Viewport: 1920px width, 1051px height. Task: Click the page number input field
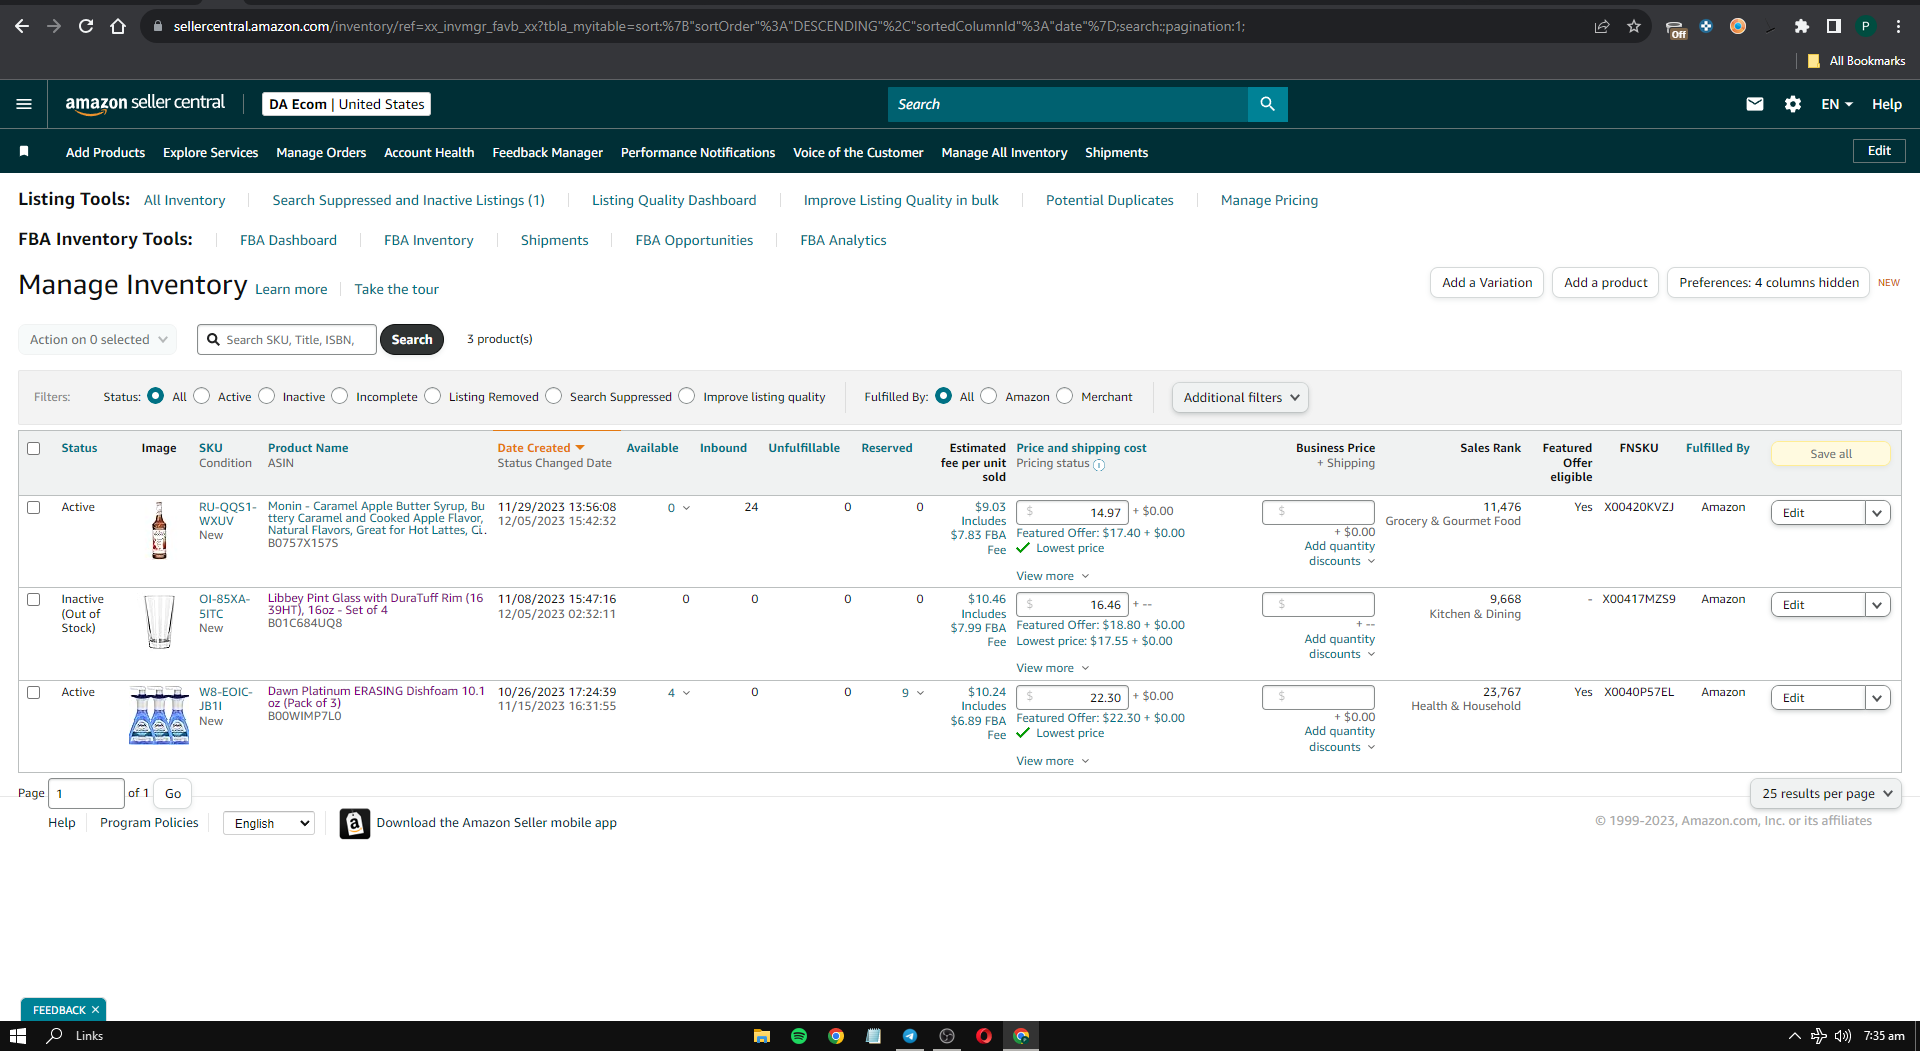coord(86,793)
